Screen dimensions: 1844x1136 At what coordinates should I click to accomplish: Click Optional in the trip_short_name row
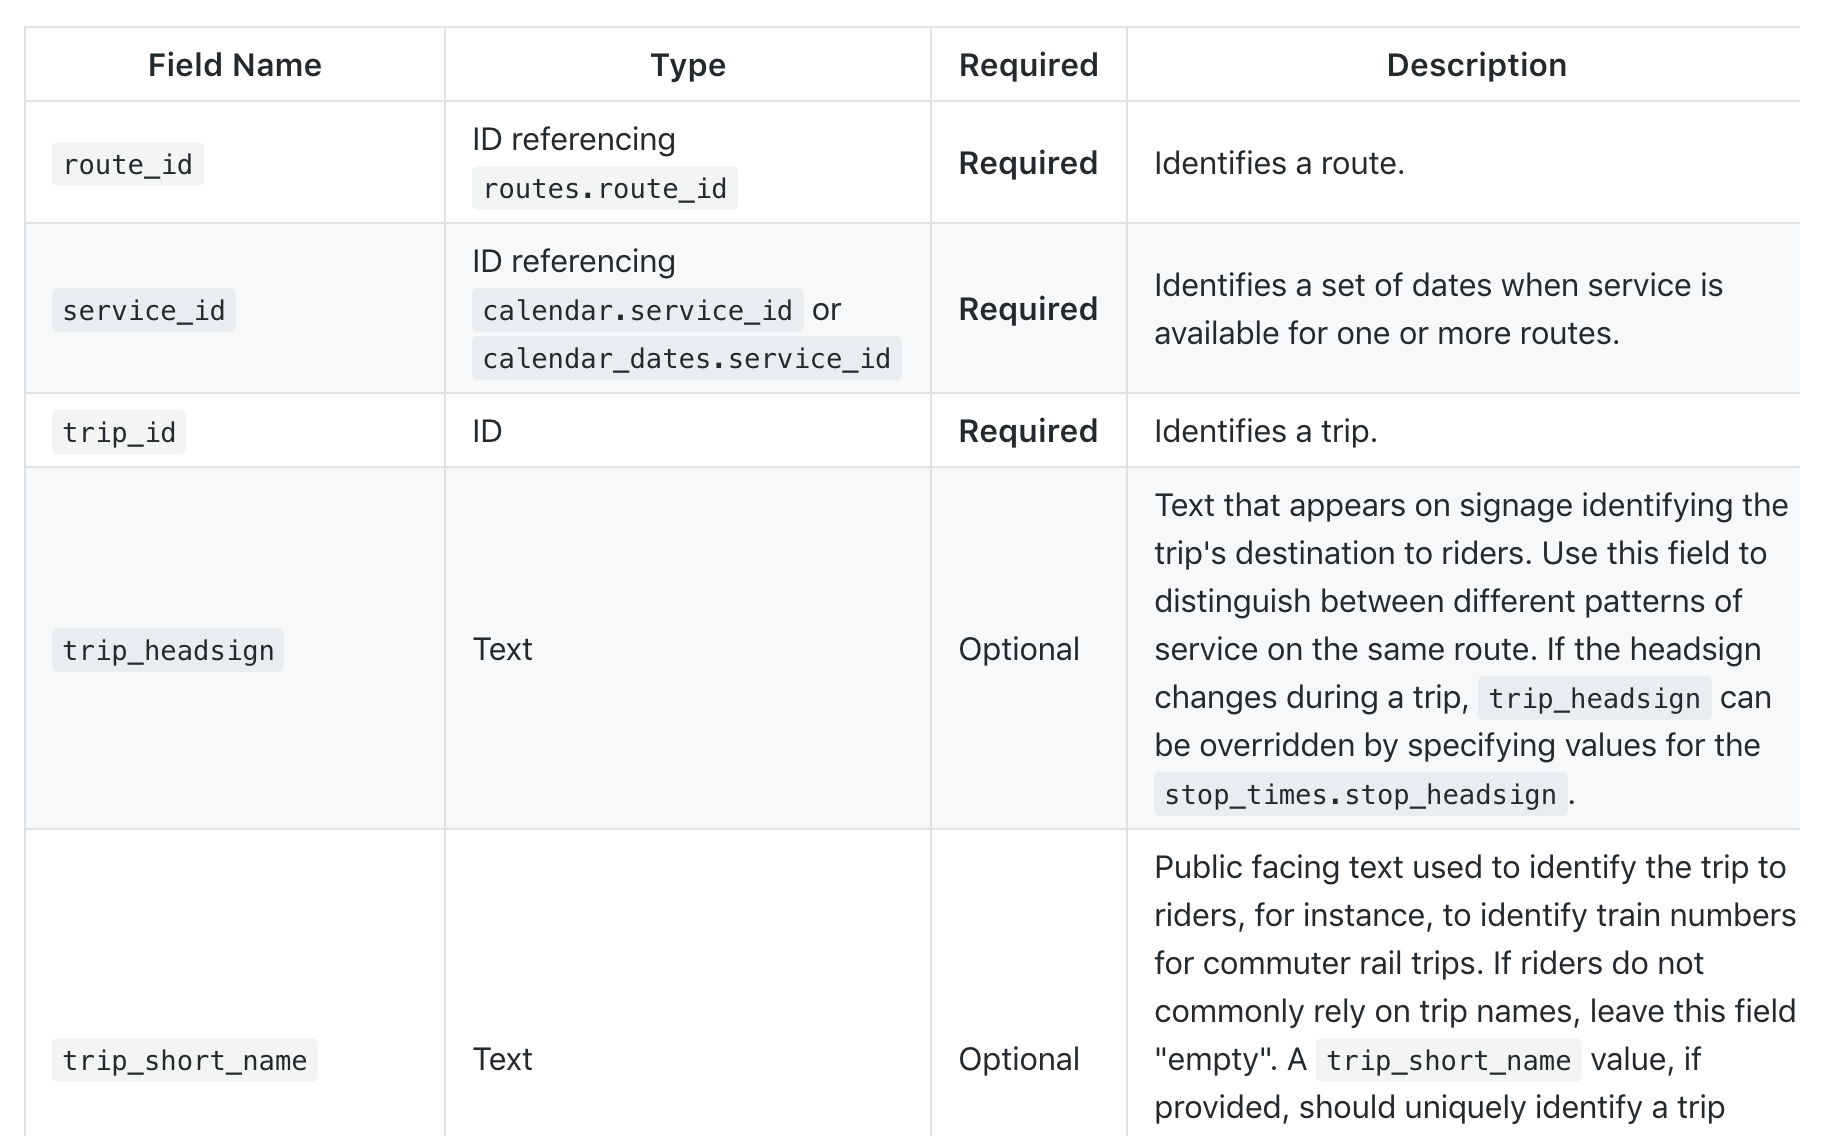[x=1019, y=1059]
